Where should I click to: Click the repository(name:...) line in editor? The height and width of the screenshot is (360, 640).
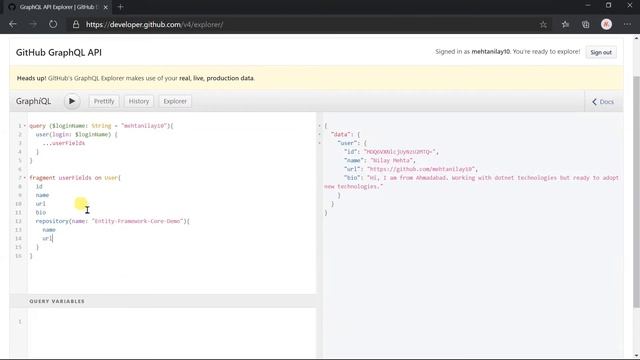coord(112,221)
